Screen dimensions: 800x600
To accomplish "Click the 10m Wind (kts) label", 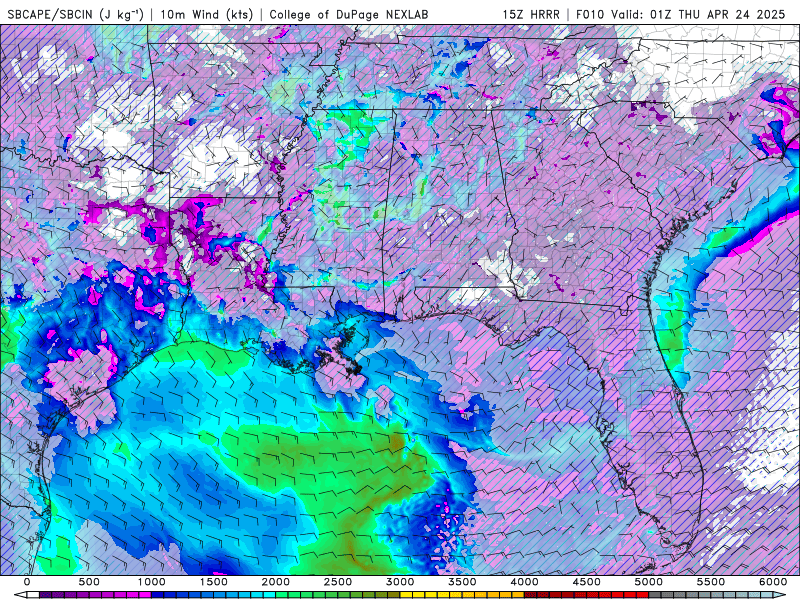I will 207,14.
